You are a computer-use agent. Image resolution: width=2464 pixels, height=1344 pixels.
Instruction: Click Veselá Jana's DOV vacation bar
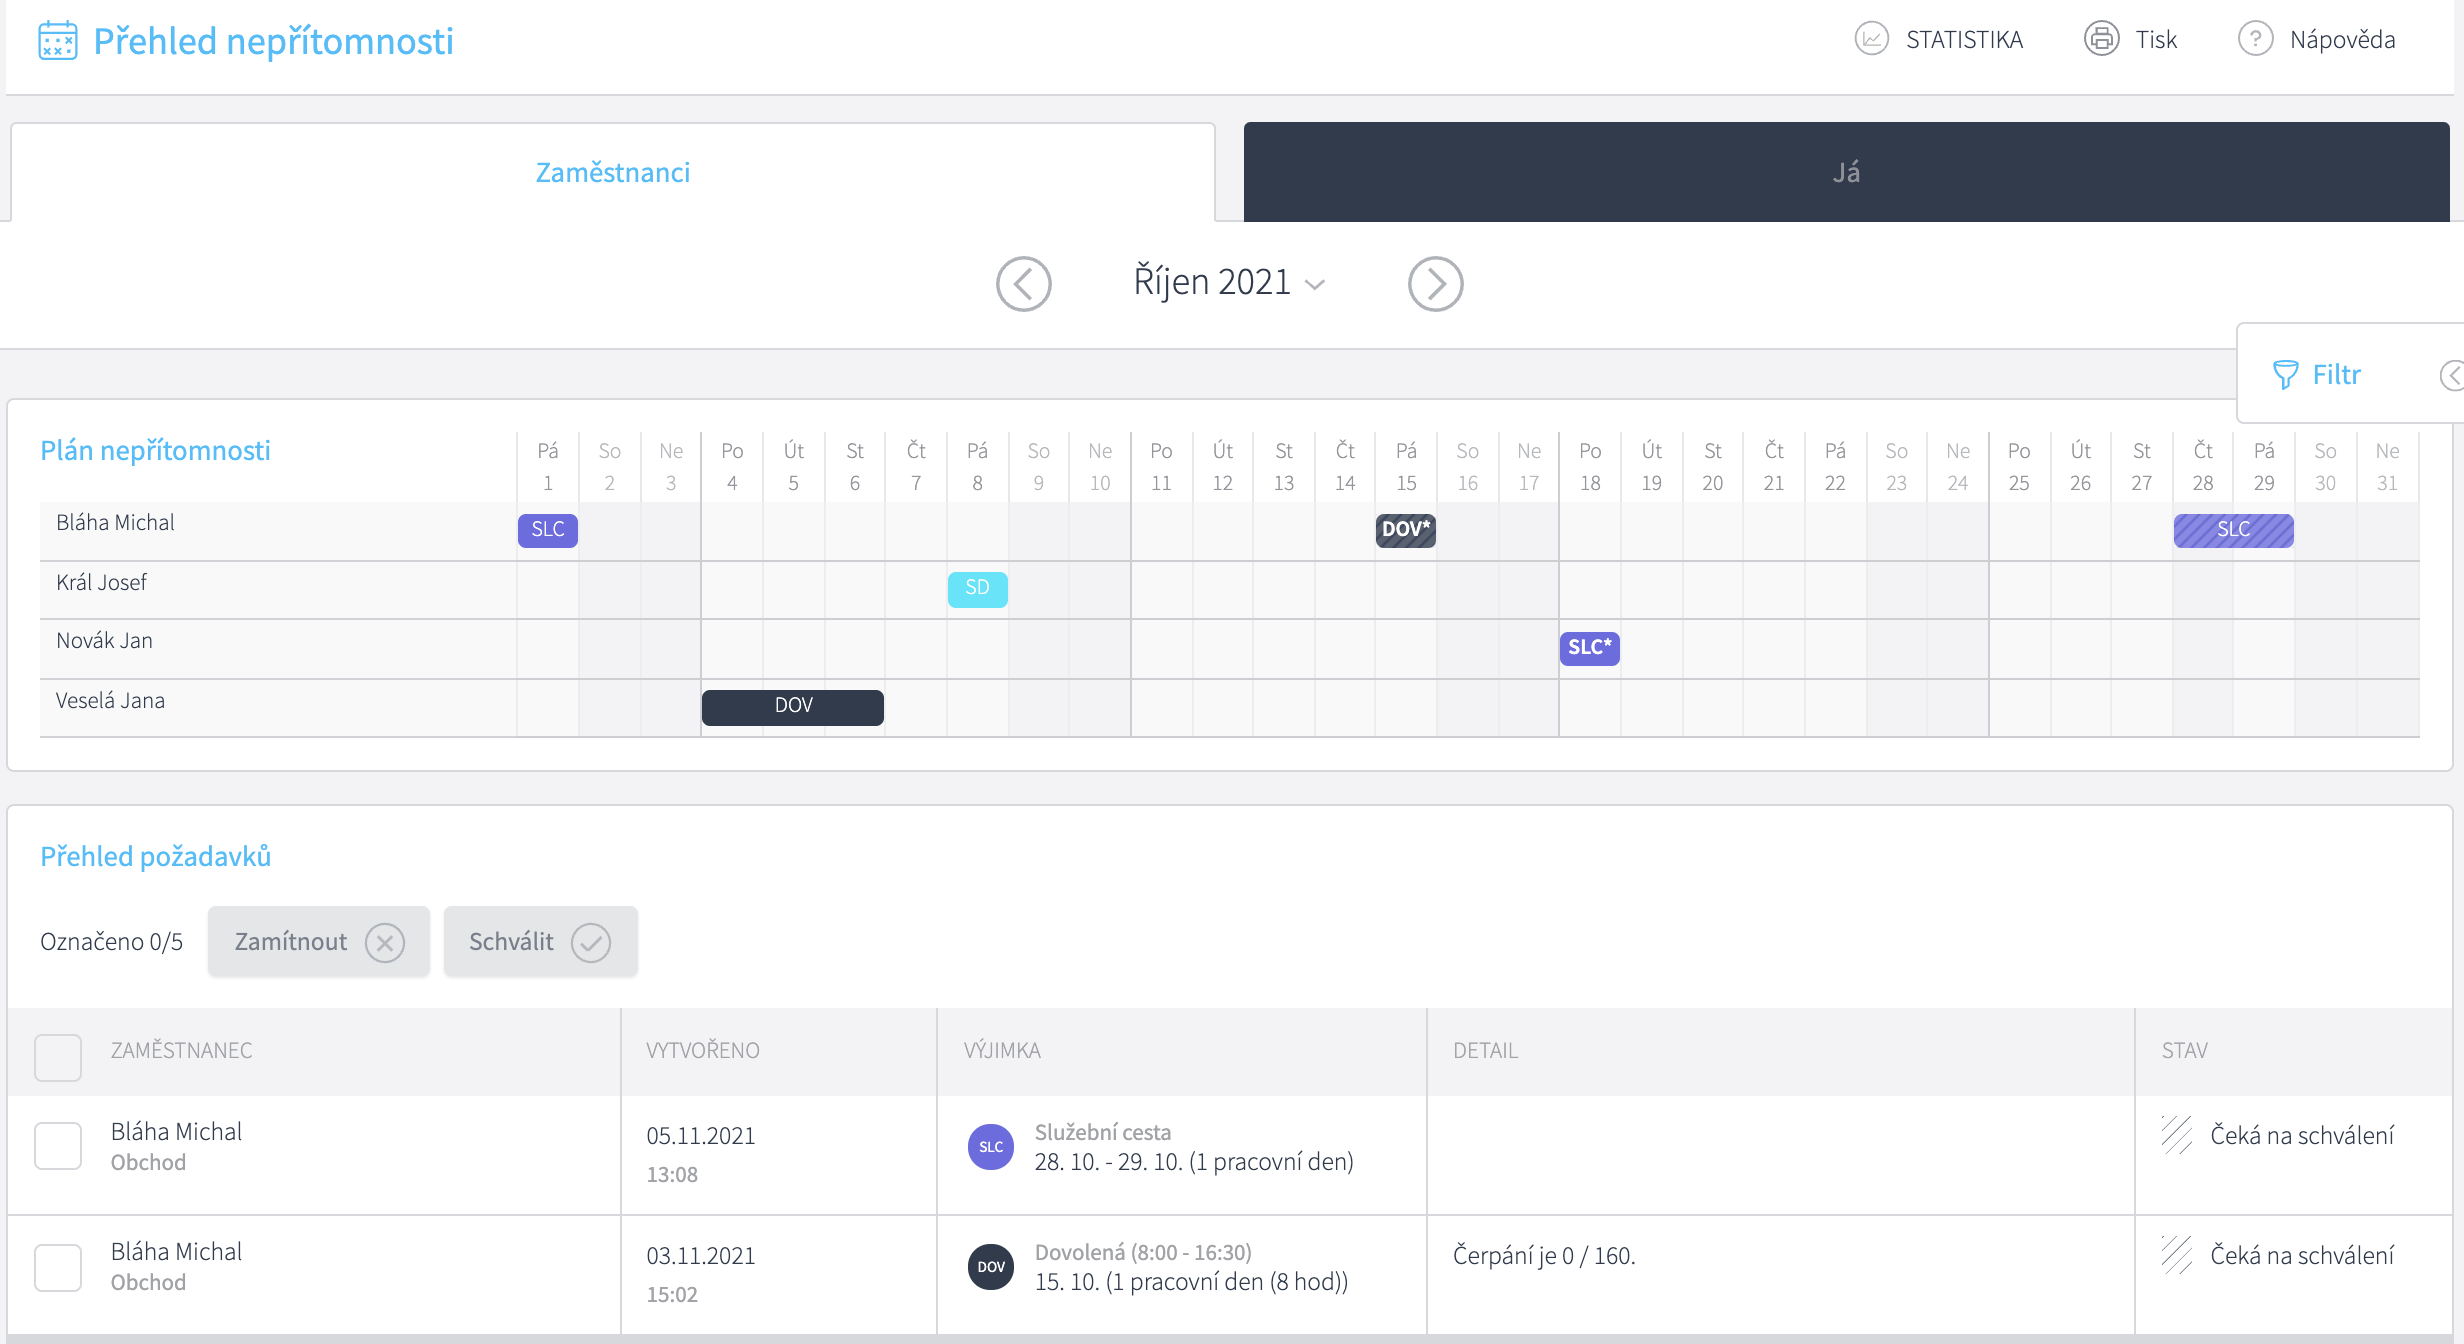coord(793,706)
